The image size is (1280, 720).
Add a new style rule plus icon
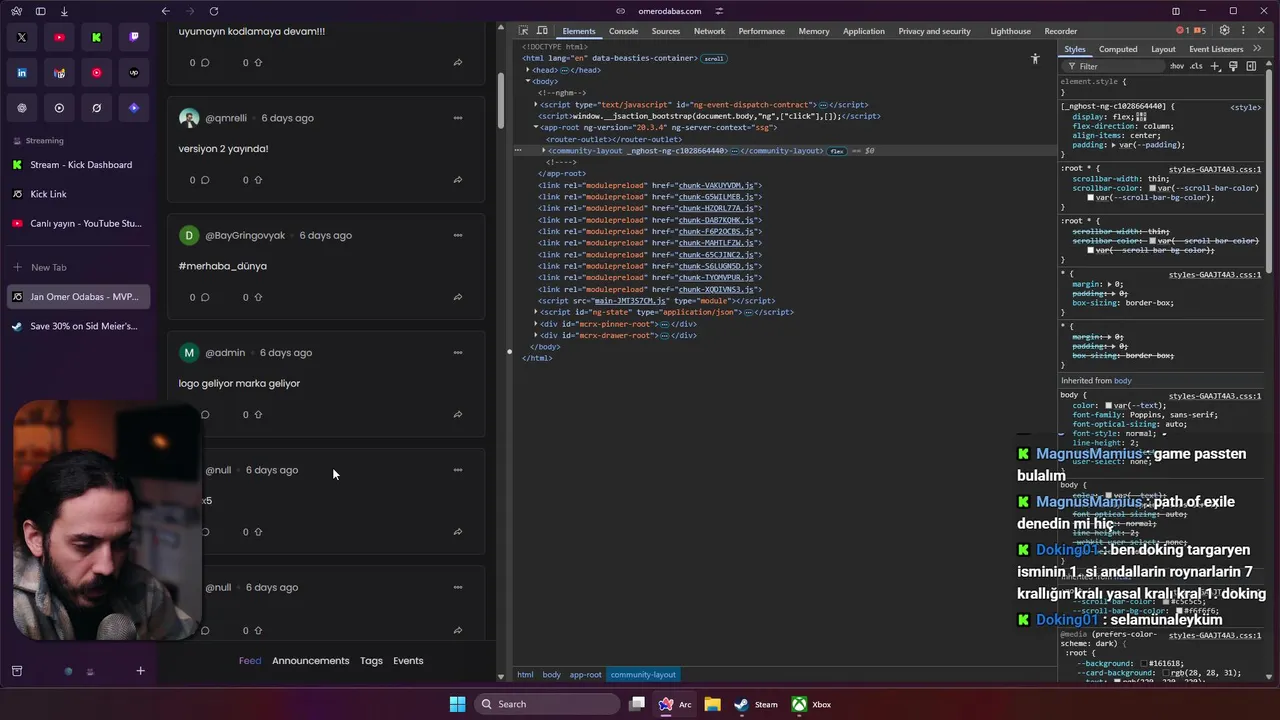point(1215,66)
